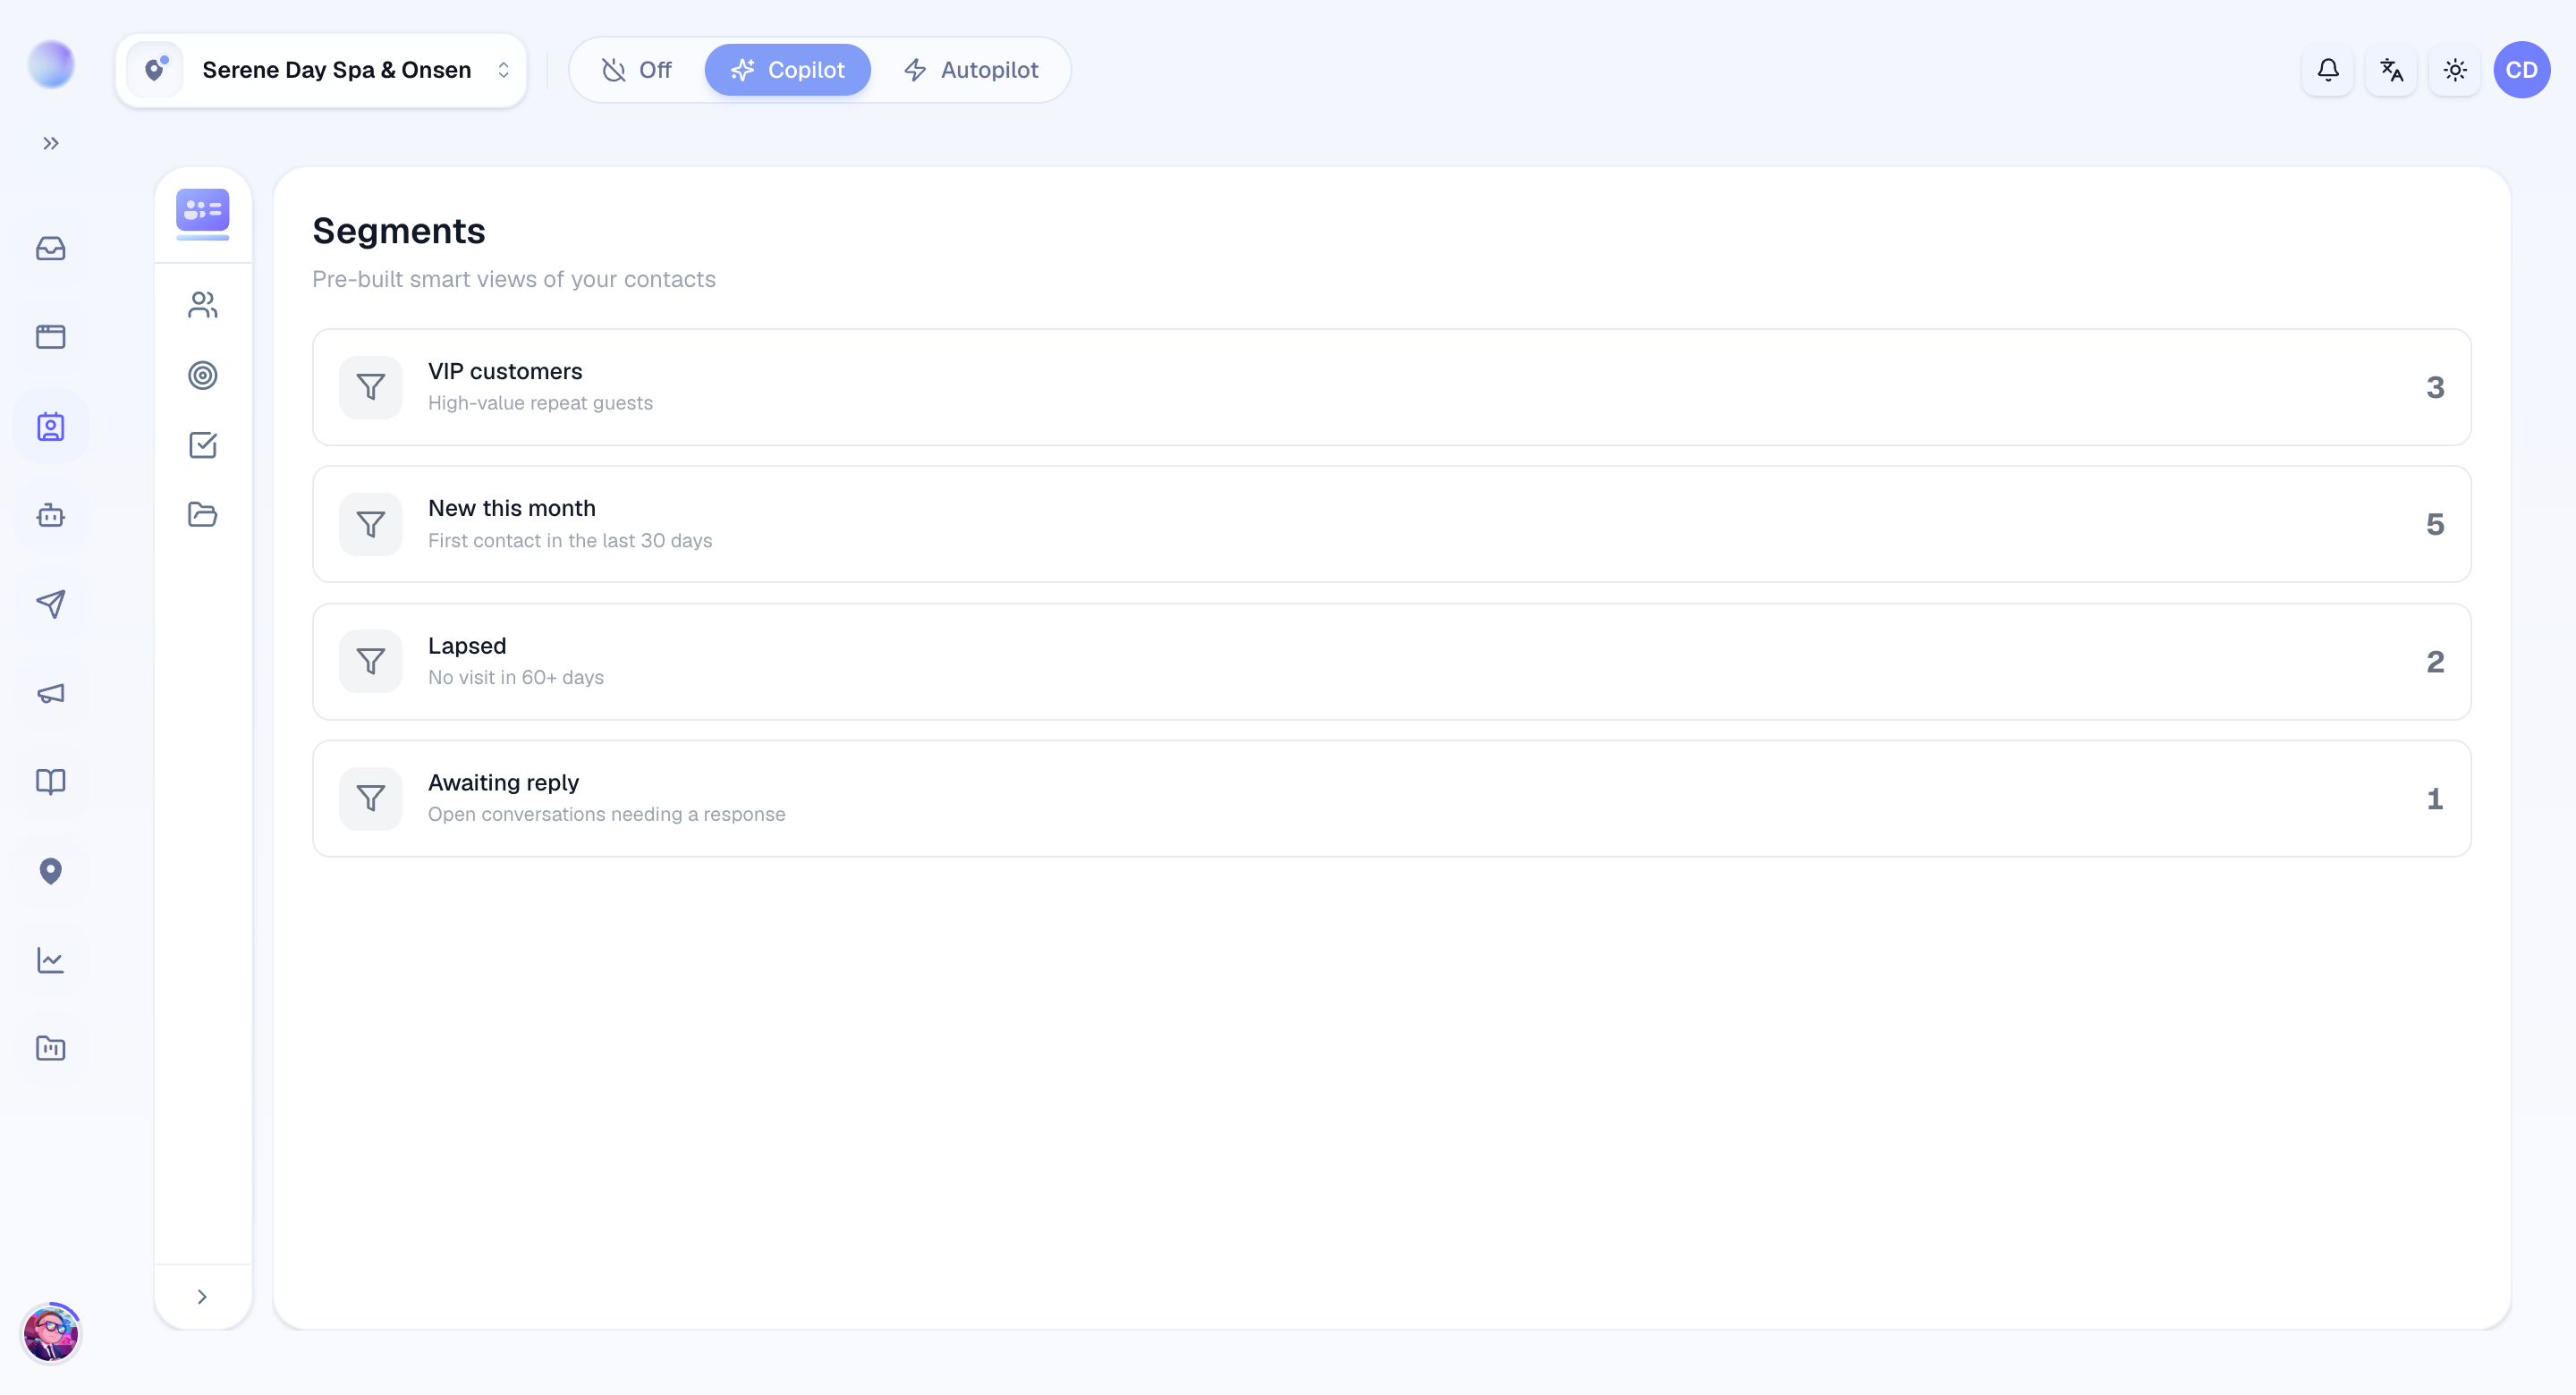Open the target goals icon in secondary sidebar

pos(203,375)
